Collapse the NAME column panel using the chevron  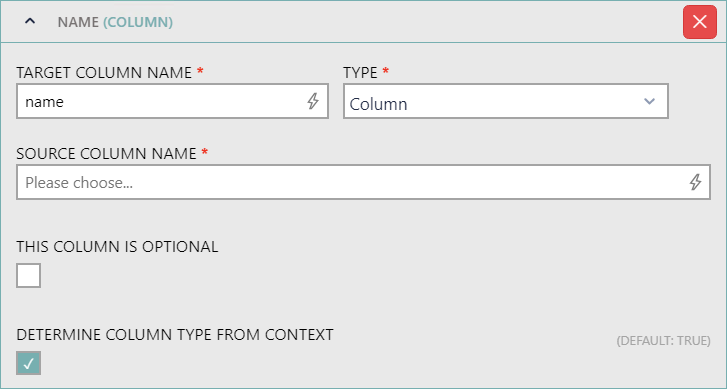point(30,21)
